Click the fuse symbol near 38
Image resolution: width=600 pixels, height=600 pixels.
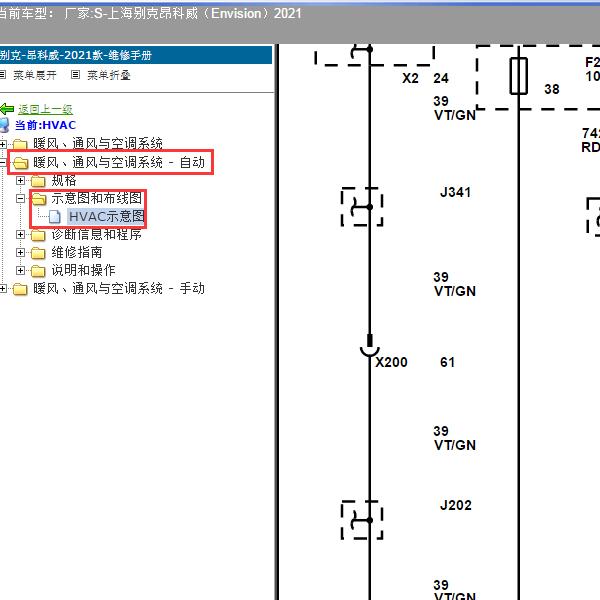click(x=518, y=76)
